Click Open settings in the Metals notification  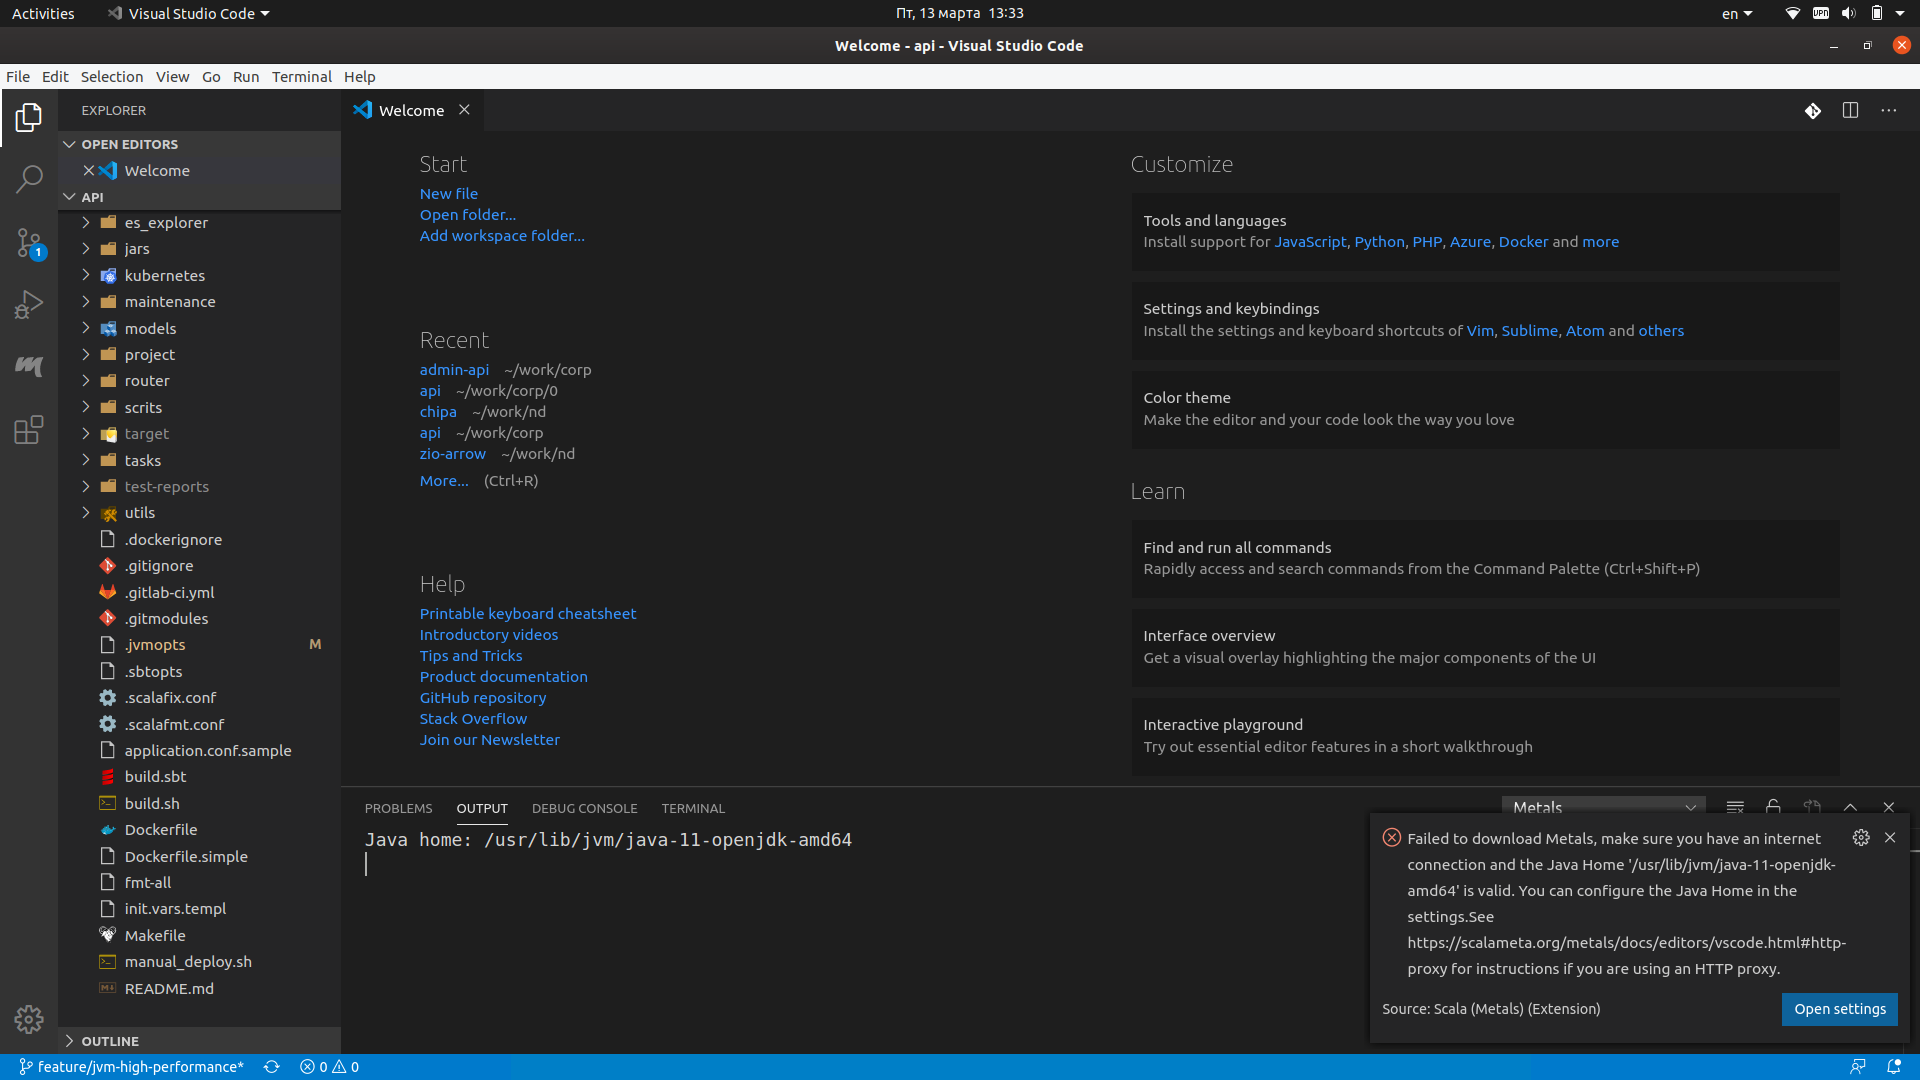pos(1839,1009)
